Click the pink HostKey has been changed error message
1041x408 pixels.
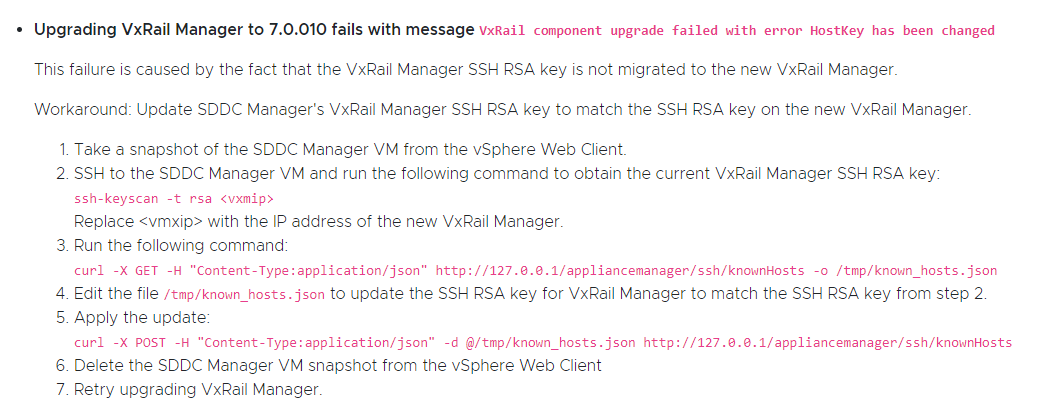(x=737, y=31)
